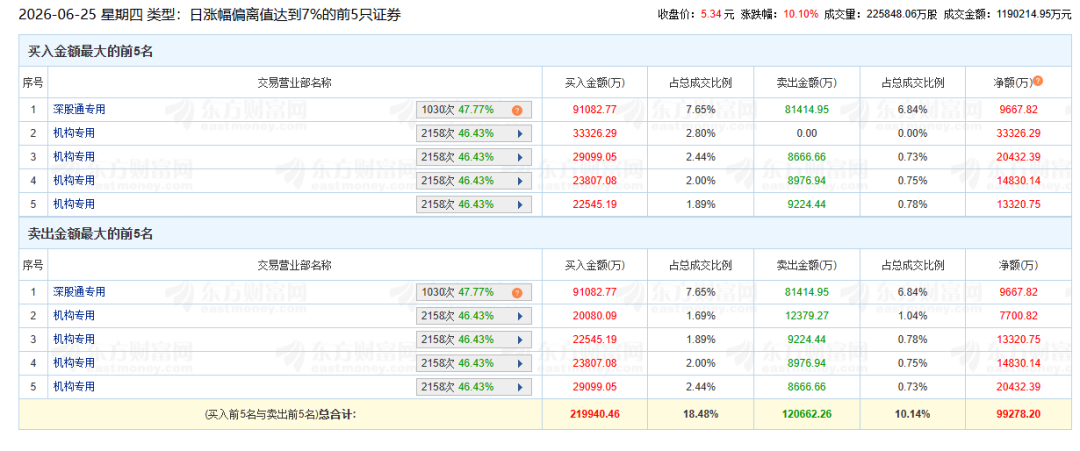Expand the arrow in sell table row 5 (29099.05)
1080x451 pixels.
pos(519,386)
